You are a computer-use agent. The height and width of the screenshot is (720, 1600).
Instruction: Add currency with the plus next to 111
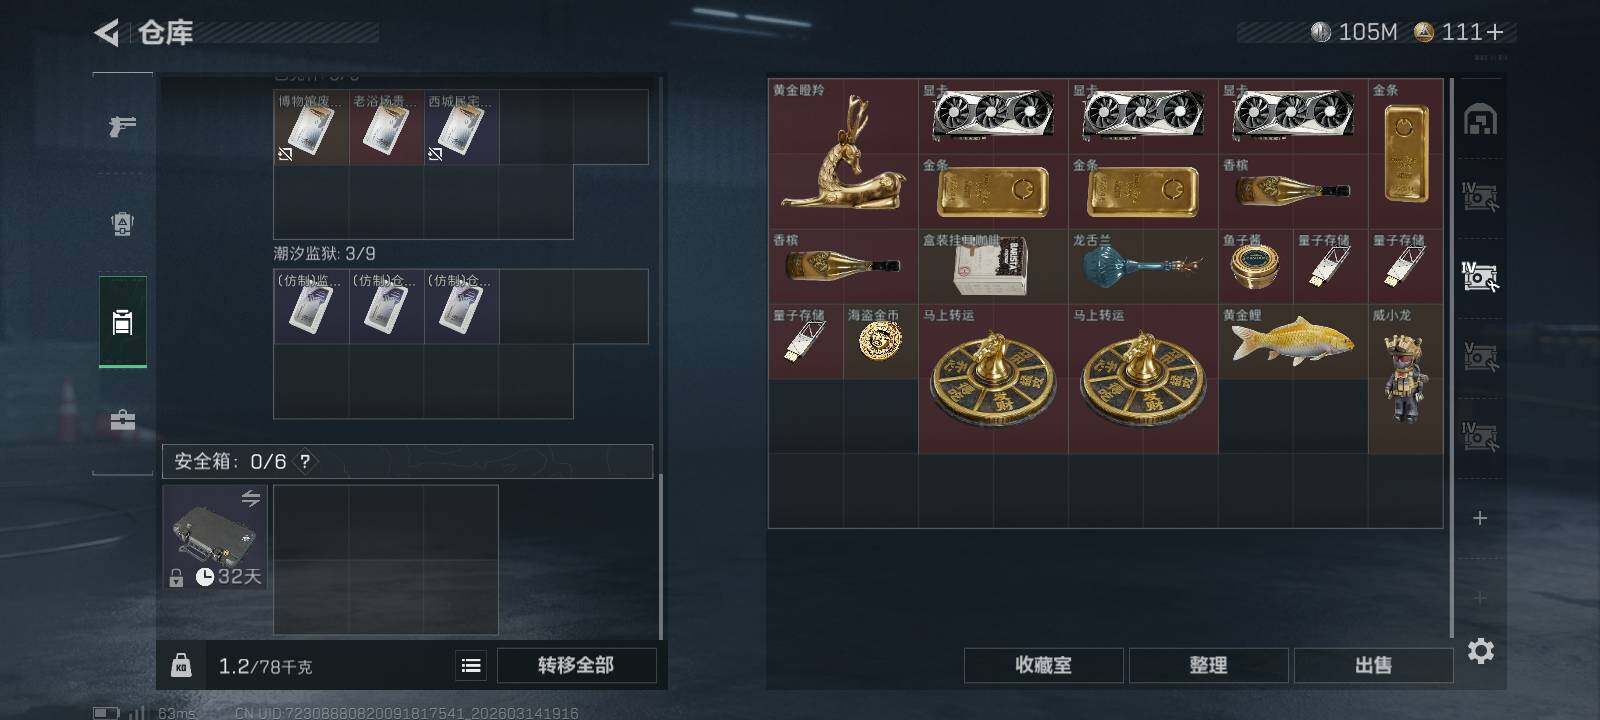click(1495, 32)
